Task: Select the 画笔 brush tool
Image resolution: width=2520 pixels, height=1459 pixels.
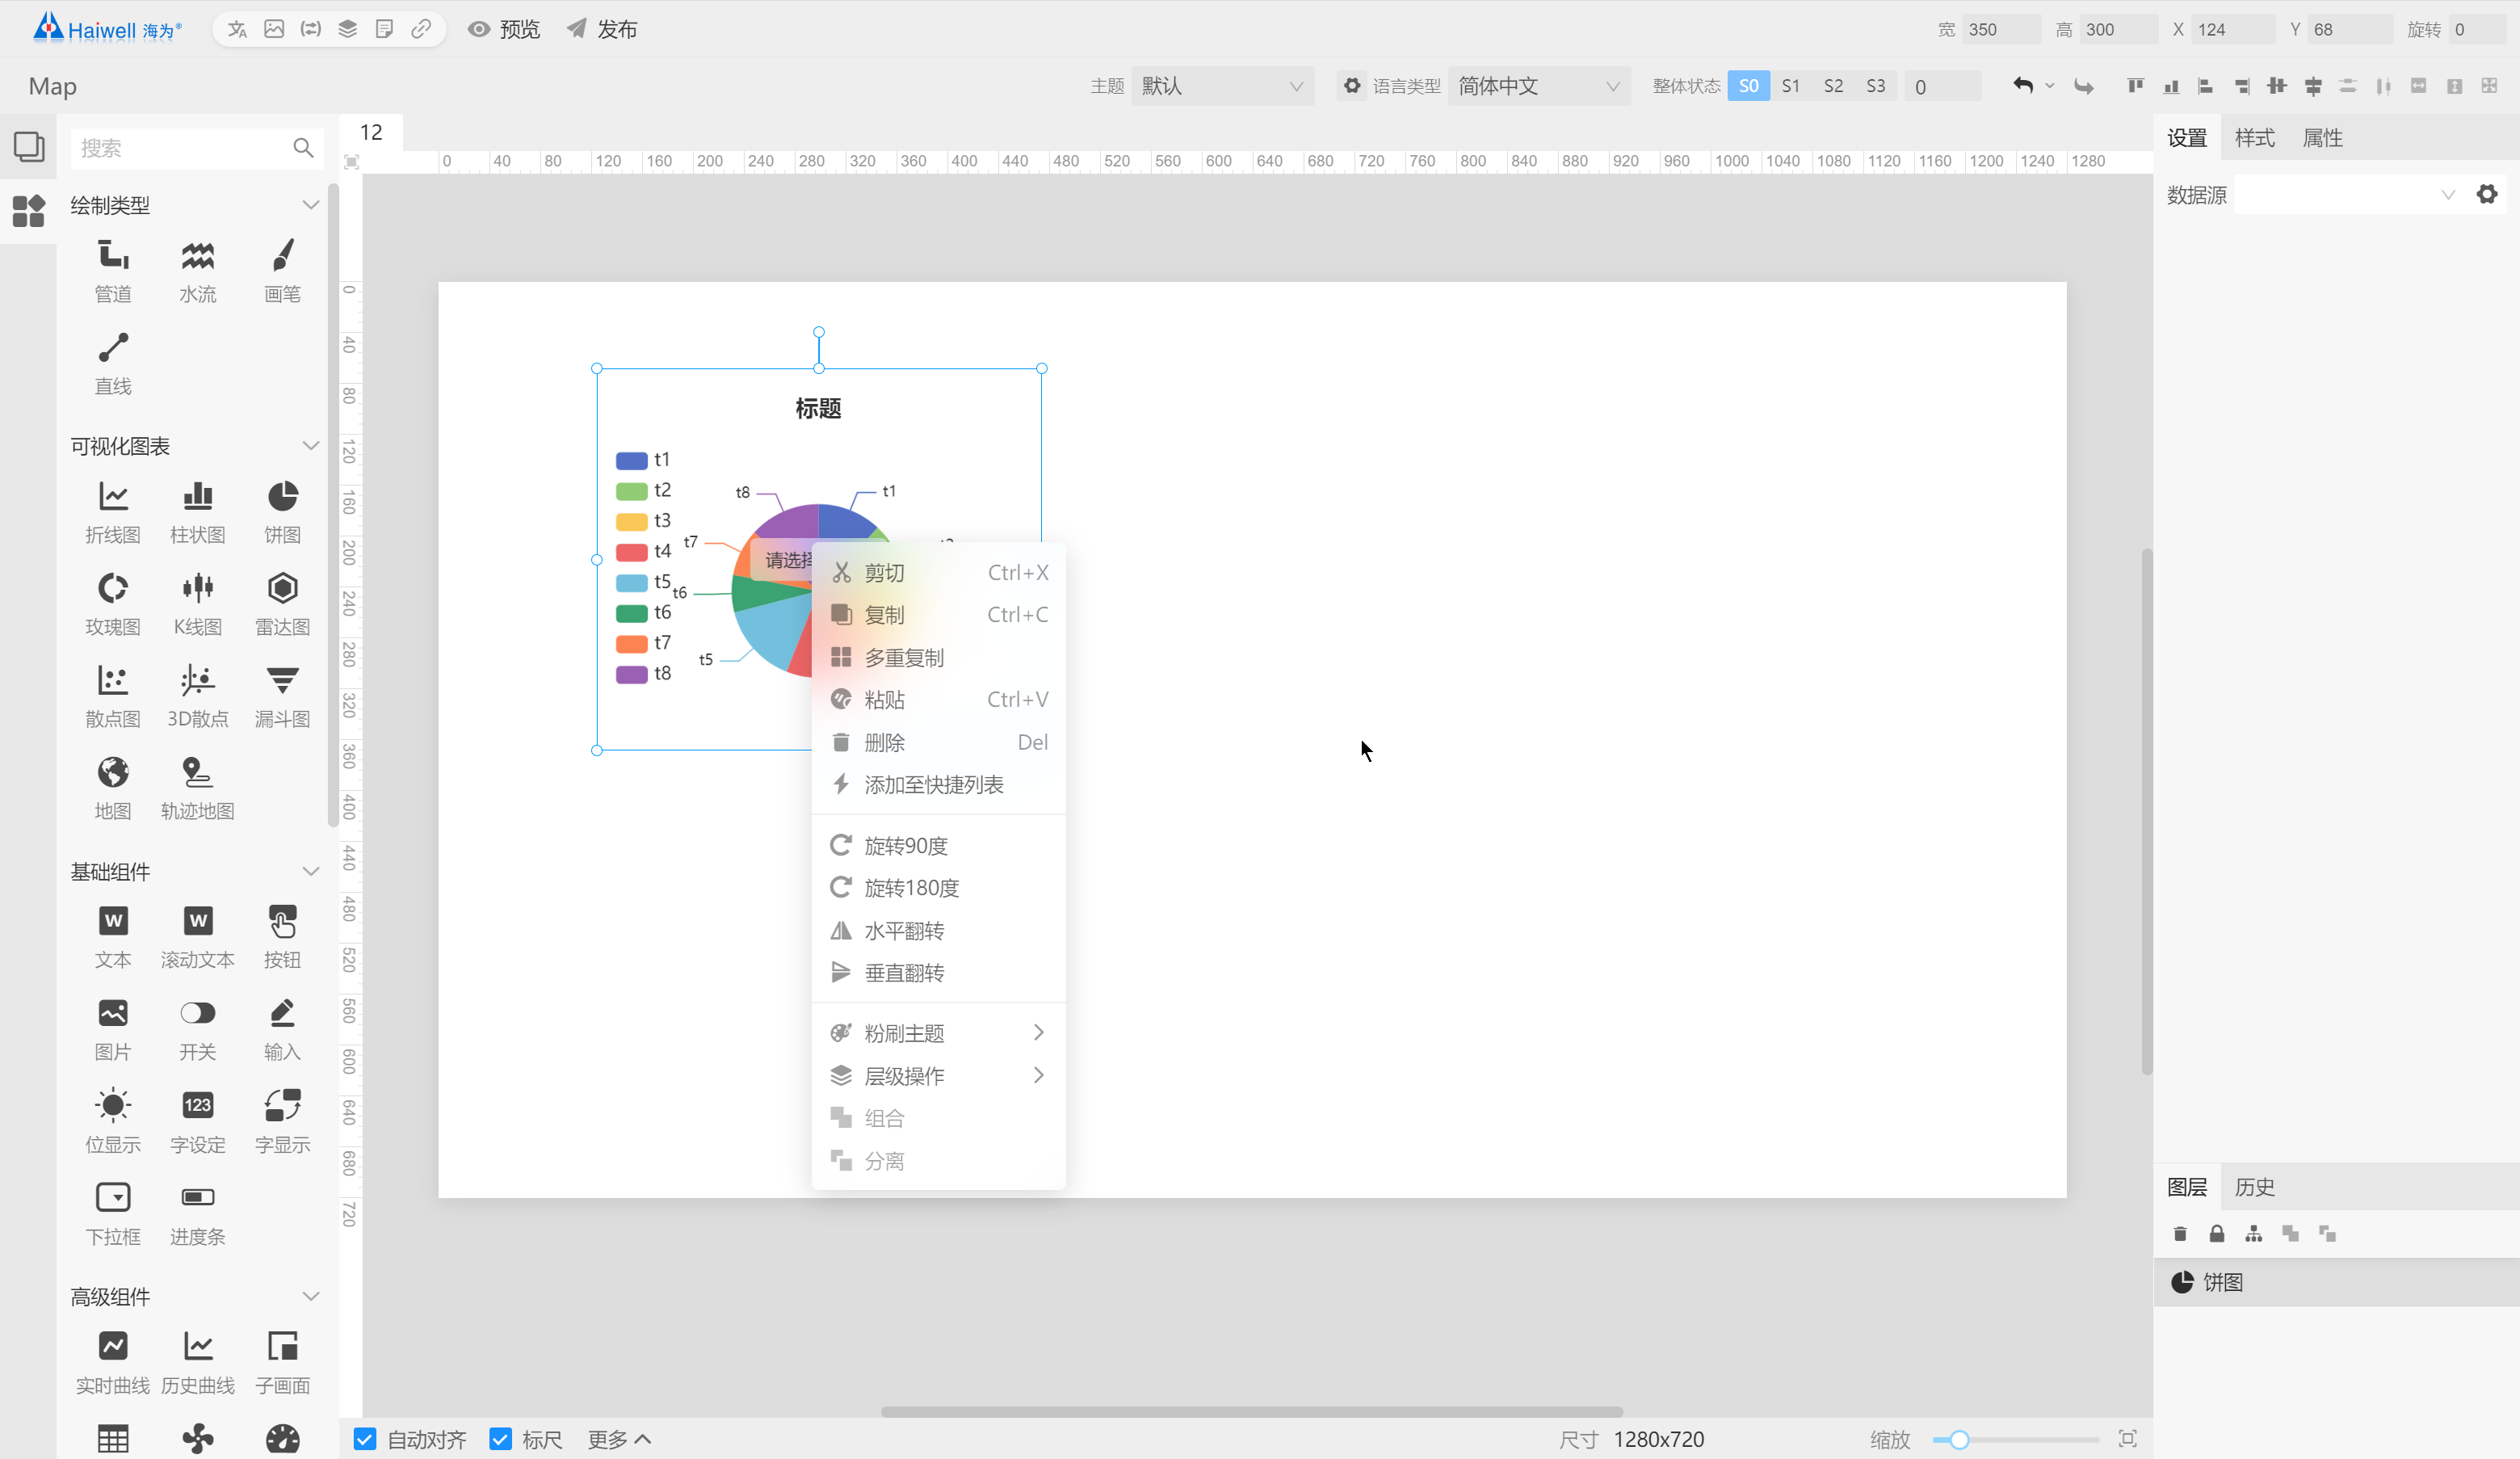Action: pos(283,270)
